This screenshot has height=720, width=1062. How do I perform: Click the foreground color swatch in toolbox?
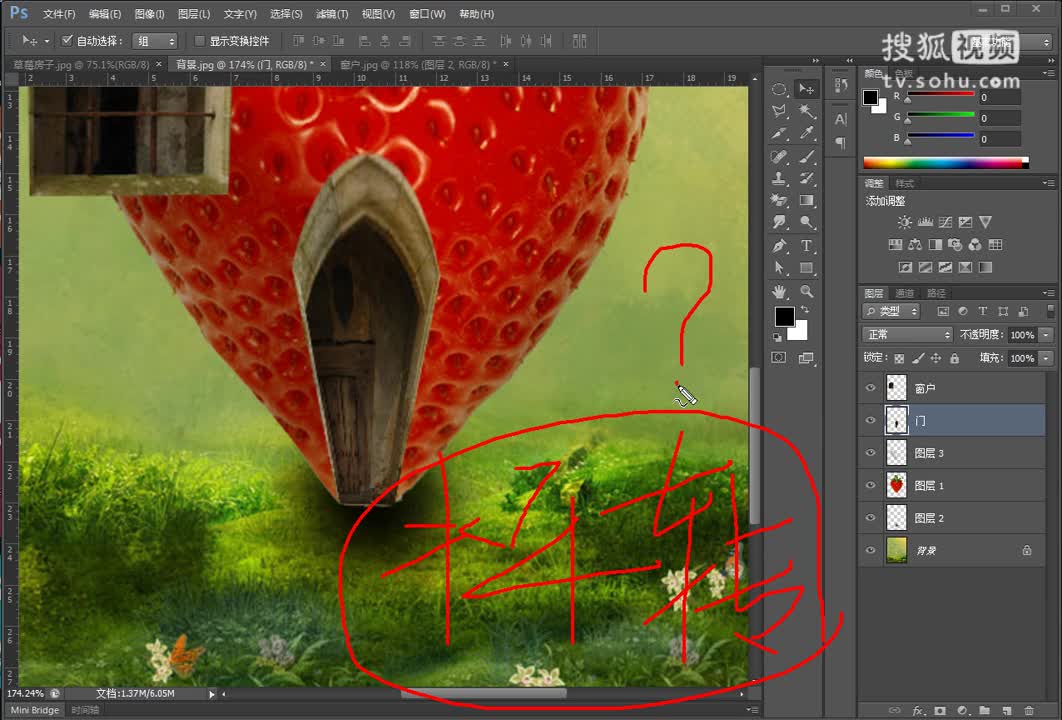(x=784, y=316)
